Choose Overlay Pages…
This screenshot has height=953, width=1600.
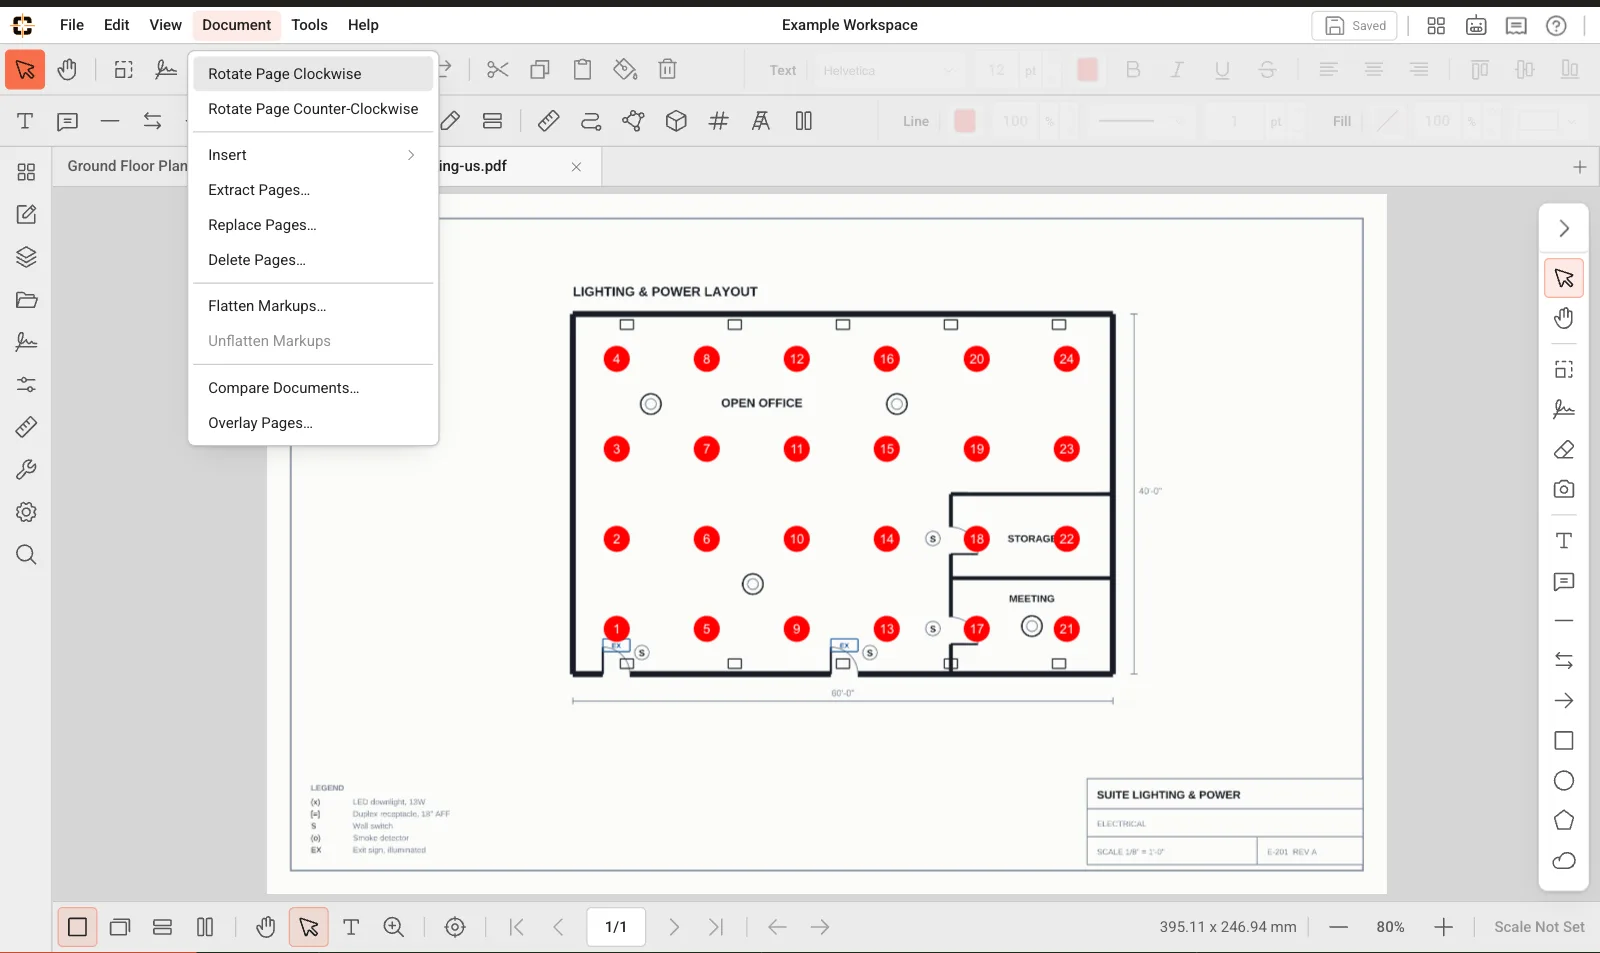pos(313,423)
